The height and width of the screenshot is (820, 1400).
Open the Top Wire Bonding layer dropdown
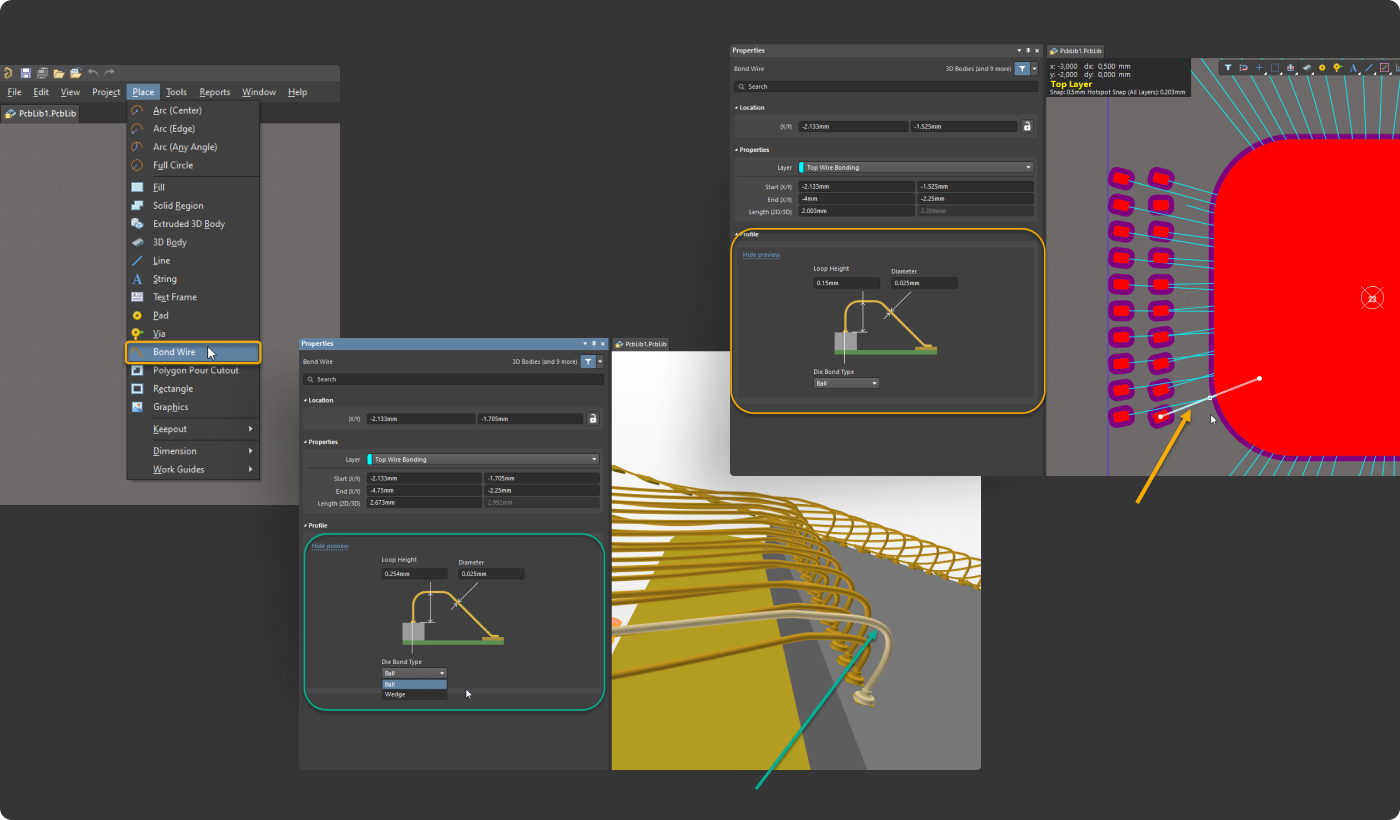[x=914, y=167]
